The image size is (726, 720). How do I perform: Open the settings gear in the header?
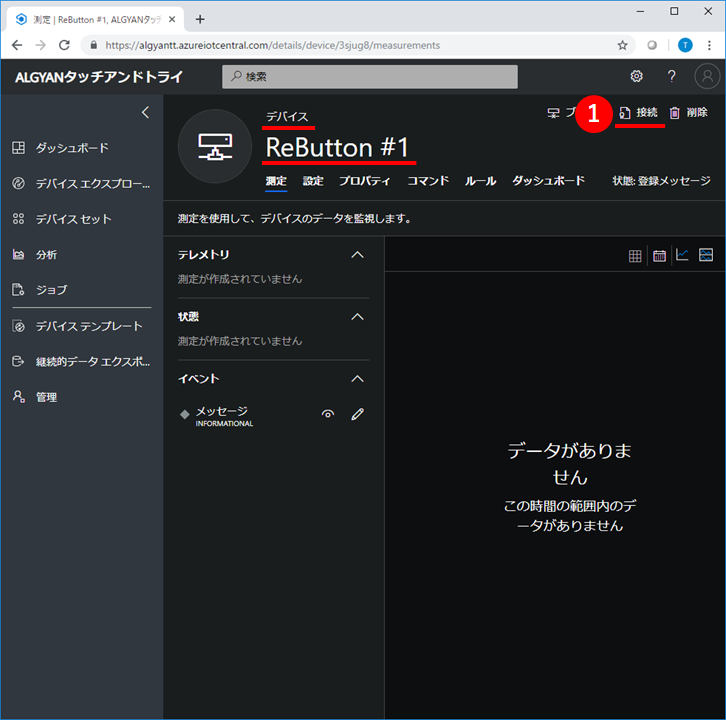click(x=637, y=76)
